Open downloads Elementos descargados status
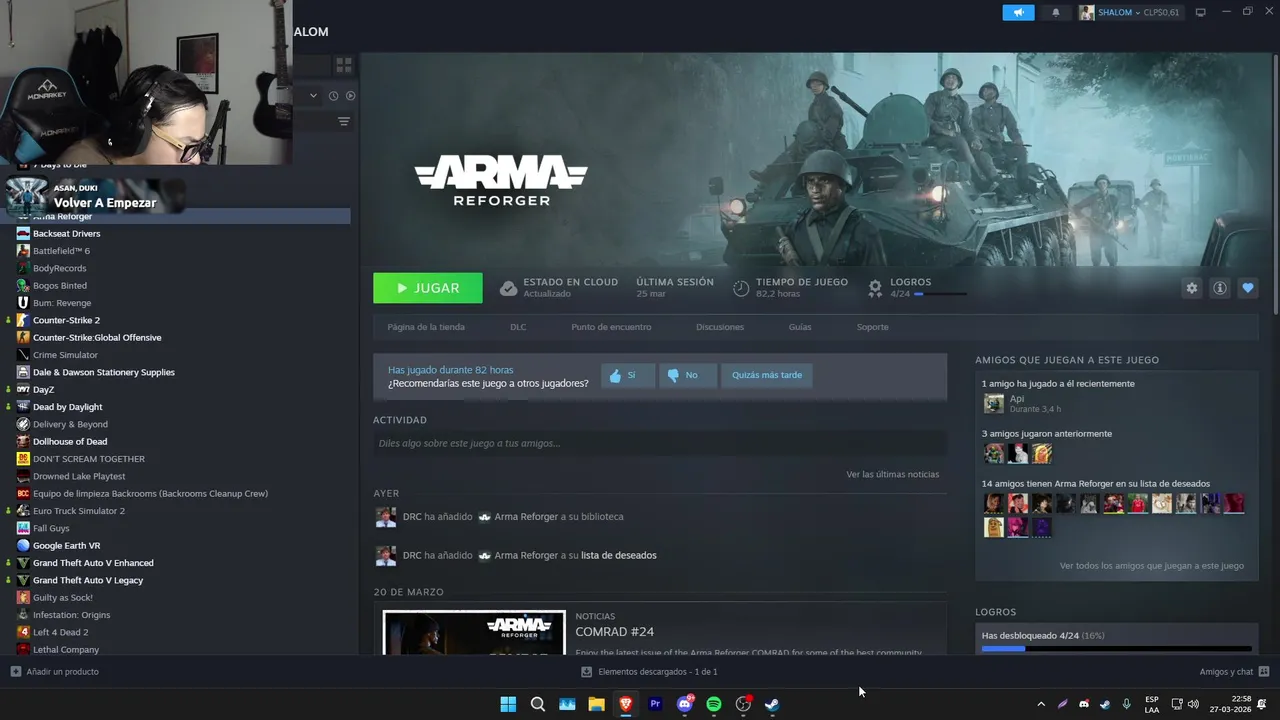The height and width of the screenshot is (720, 1280). pos(650,672)
